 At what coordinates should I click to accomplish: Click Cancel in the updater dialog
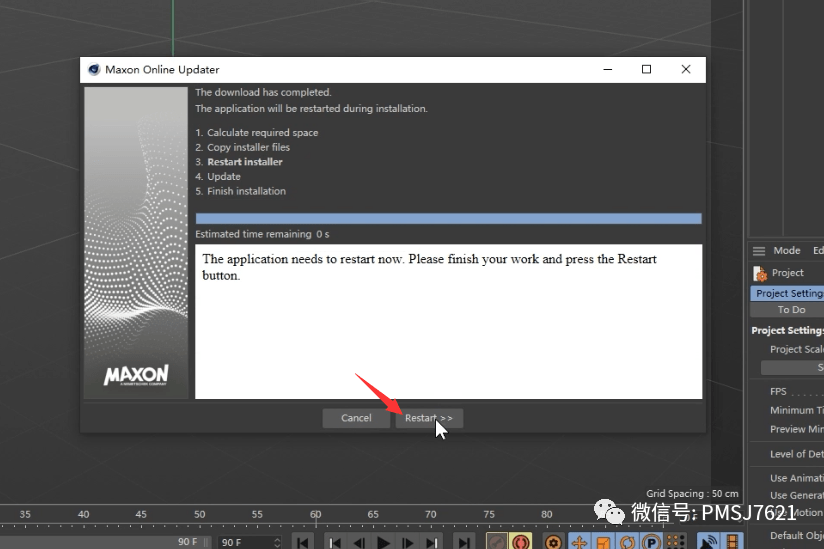pos(356,418)
